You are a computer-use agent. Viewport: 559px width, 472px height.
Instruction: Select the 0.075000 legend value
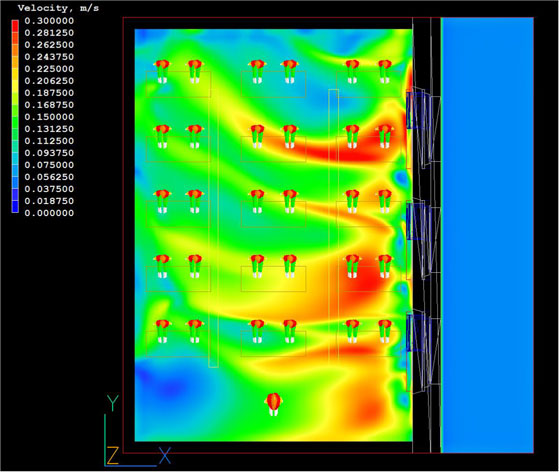click(x=49, y=165)
